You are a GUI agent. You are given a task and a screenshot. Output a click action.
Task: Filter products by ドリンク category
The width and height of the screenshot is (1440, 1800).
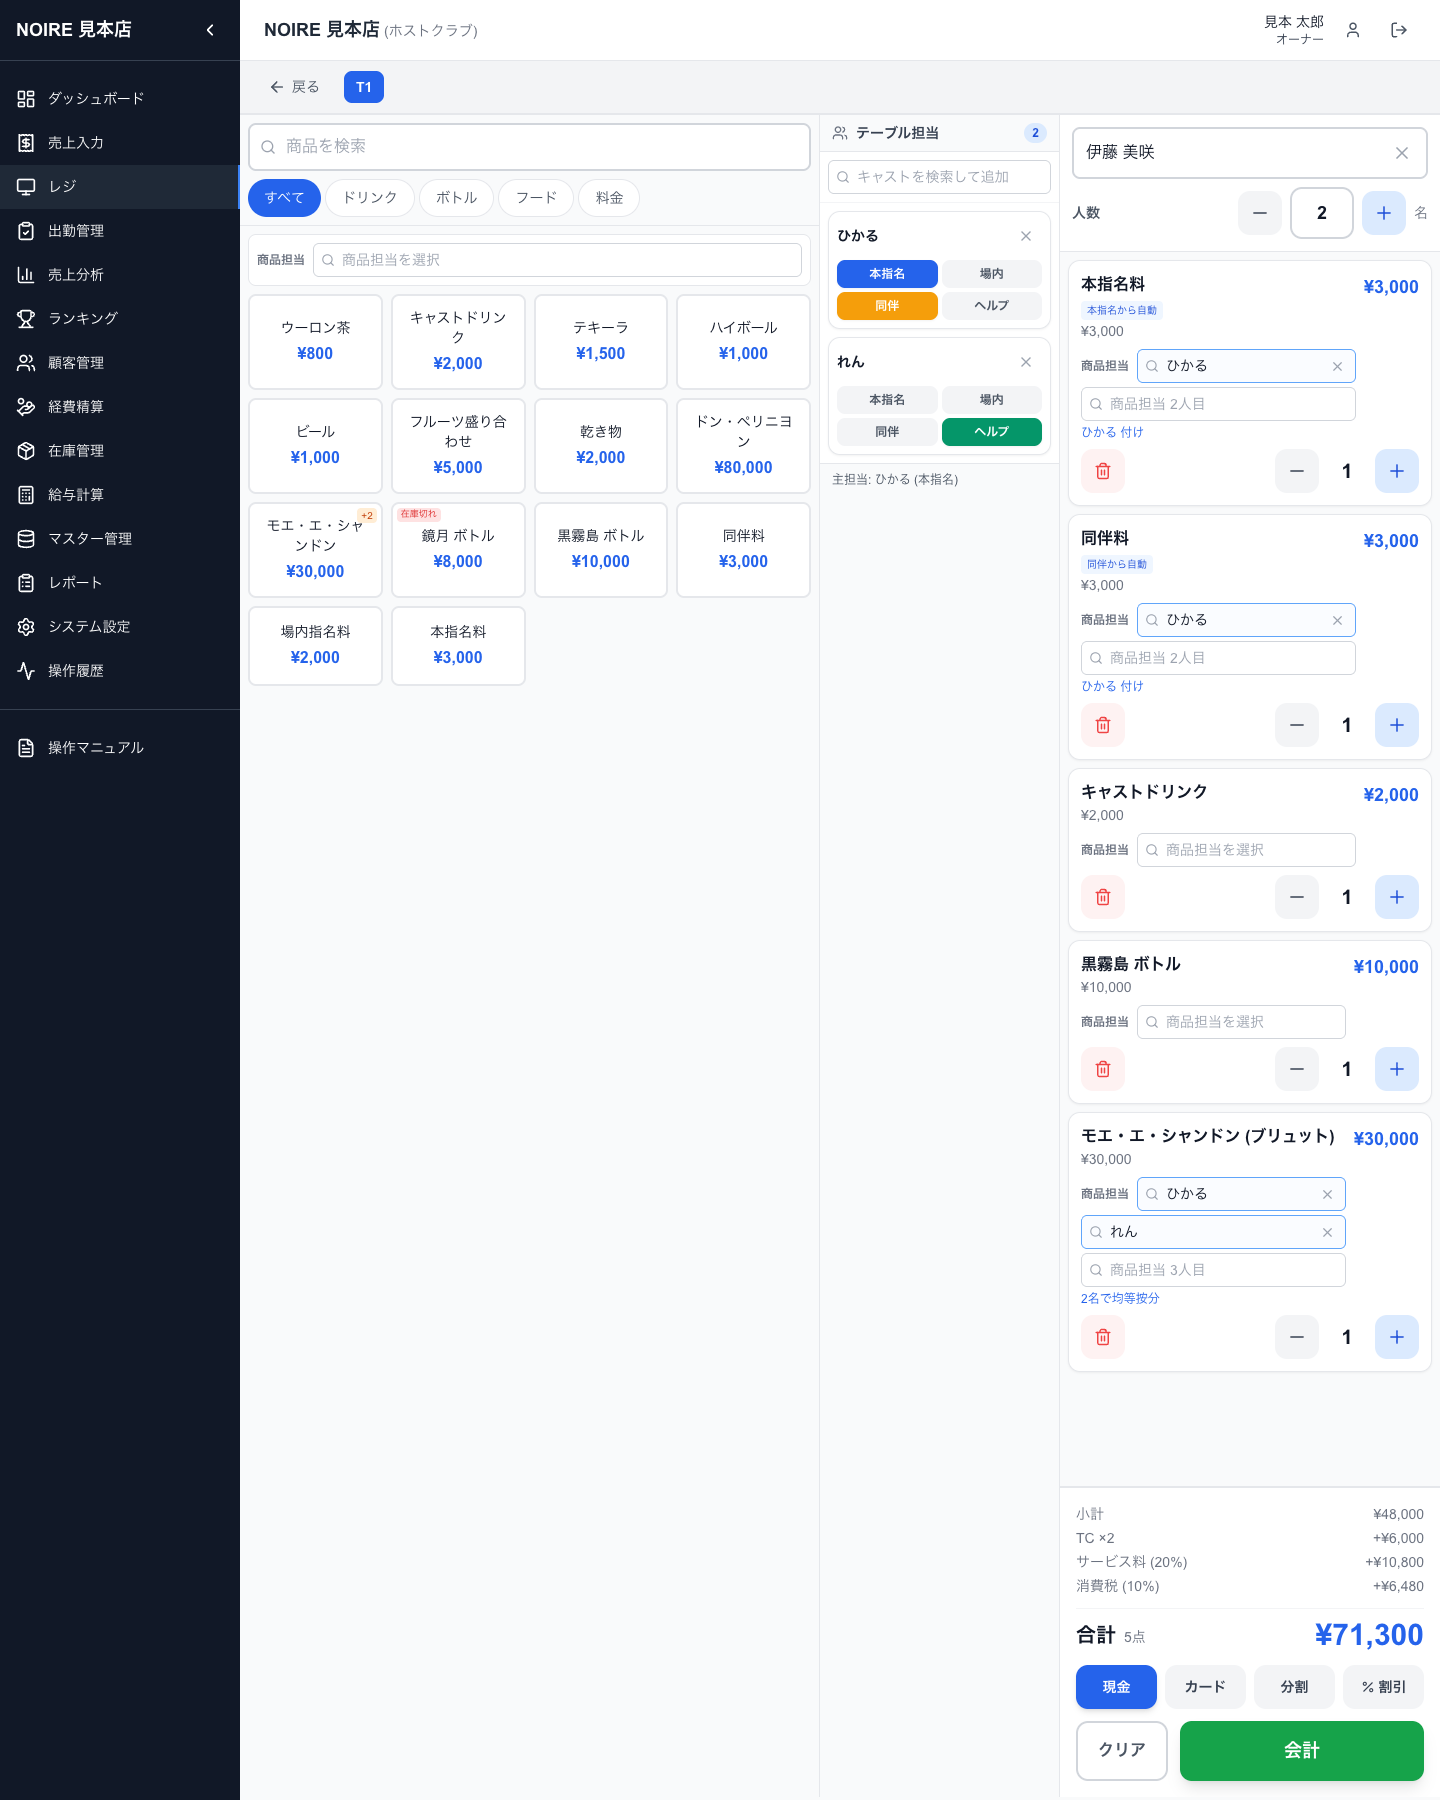tap(370, 198)
